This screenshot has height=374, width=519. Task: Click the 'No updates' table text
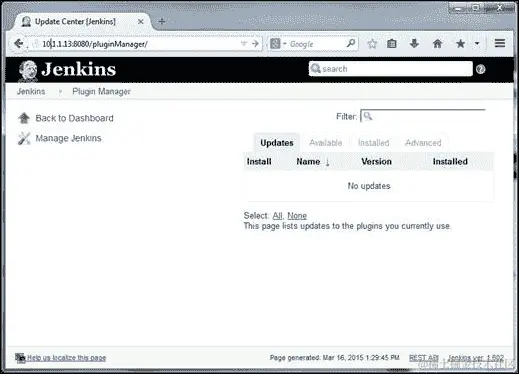[x=369, y=186]
